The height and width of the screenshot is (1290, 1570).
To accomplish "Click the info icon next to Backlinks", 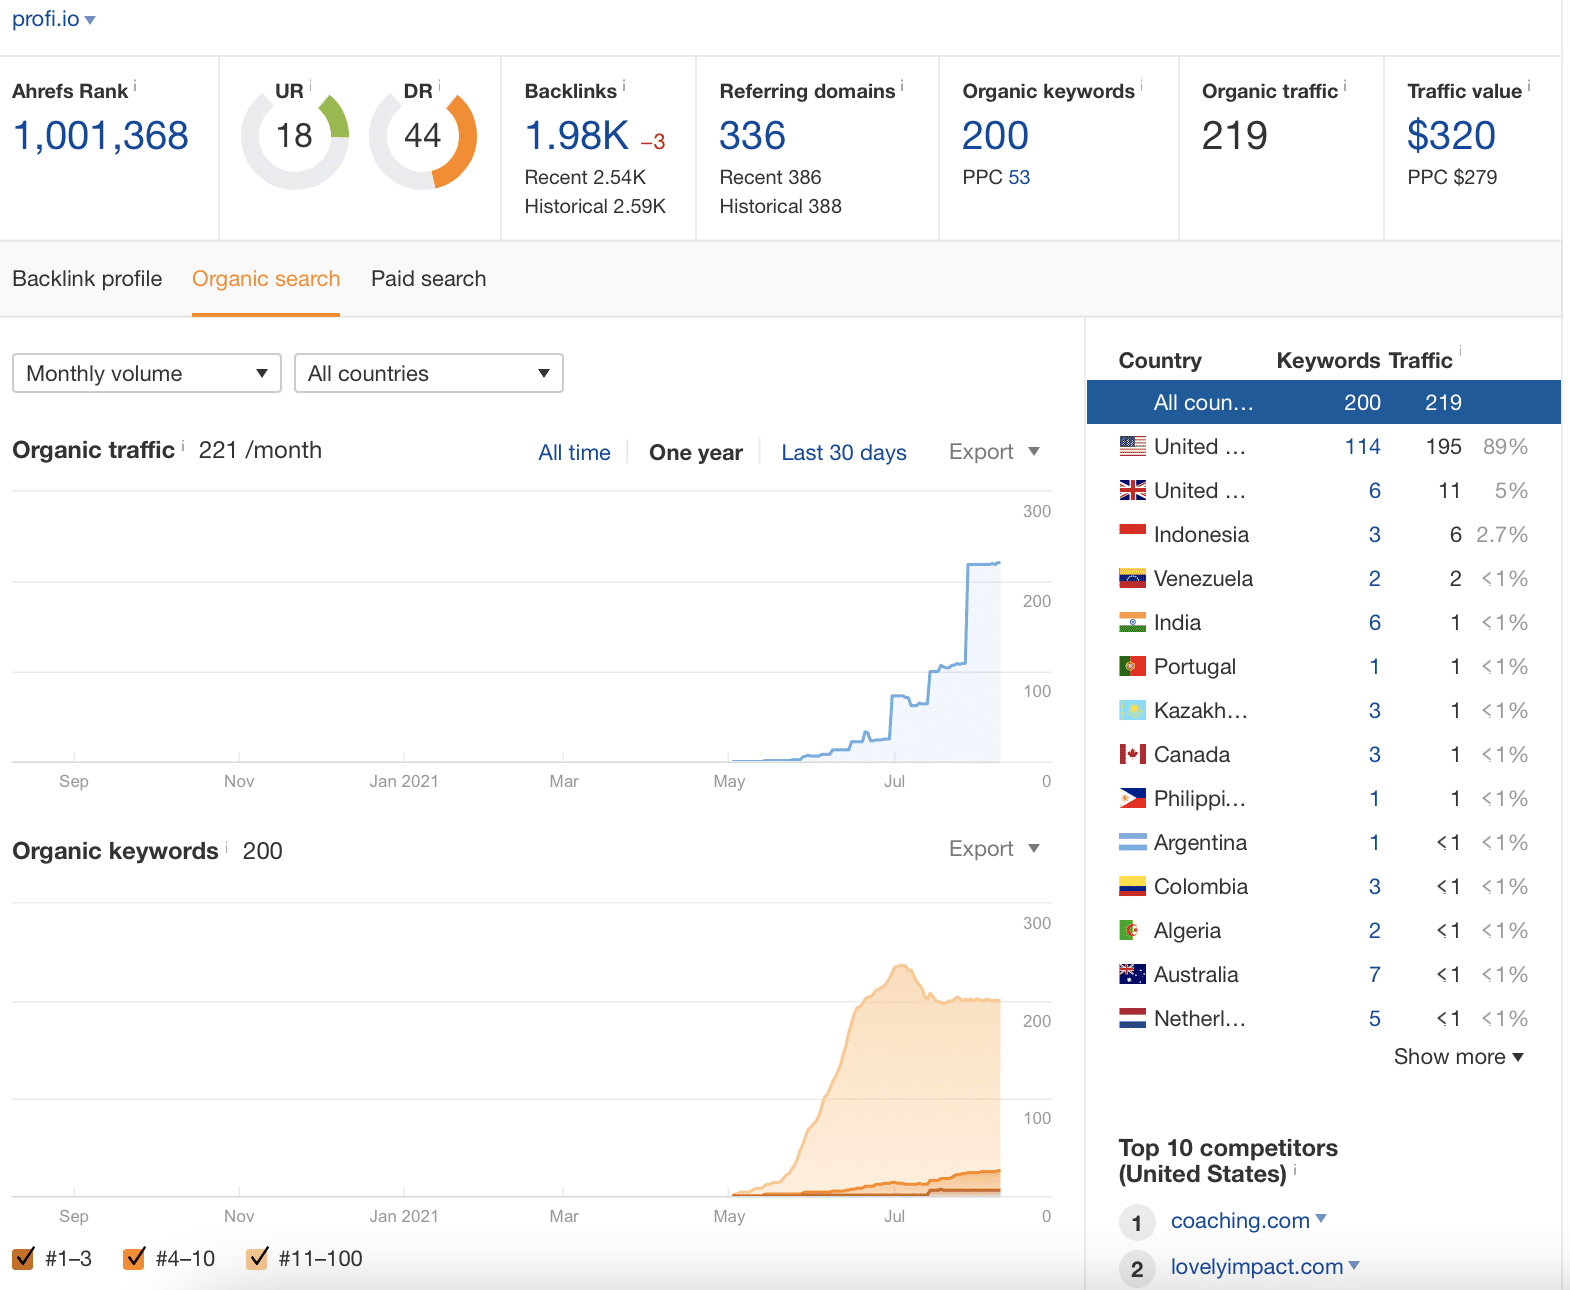I will 624,86.
